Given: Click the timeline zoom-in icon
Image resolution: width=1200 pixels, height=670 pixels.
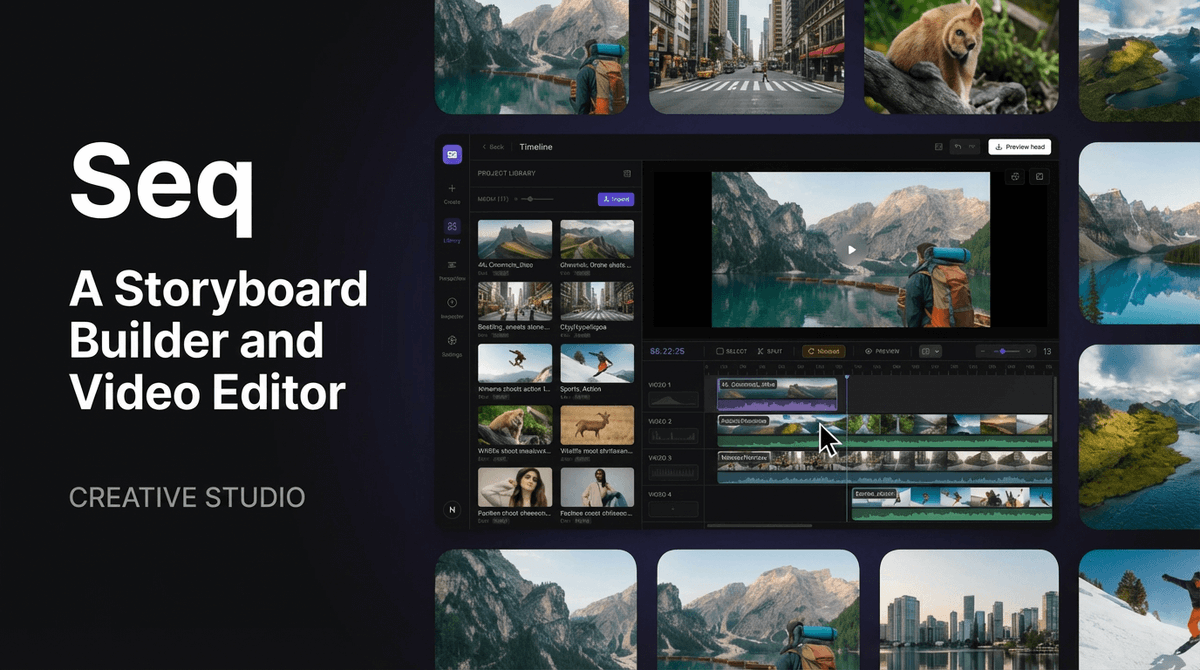Looking at the screenshot, I should [1028, 351].
